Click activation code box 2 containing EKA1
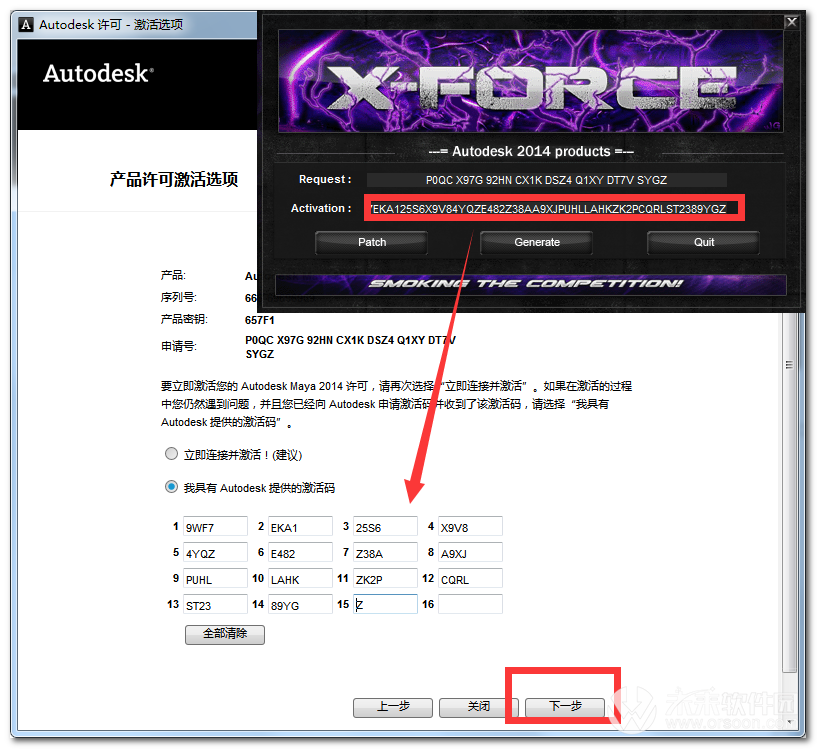This screenshot has height=749, width=817. [300, 526]
